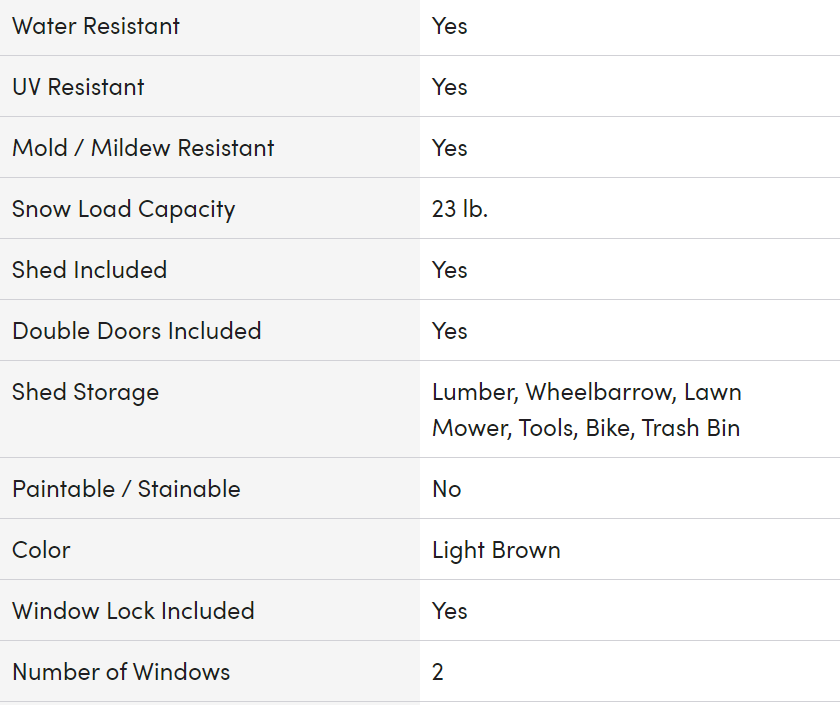Select the Window Lock Included label
Image resolution: width=840 pixels, height=705 pixels.
(133, 611)
